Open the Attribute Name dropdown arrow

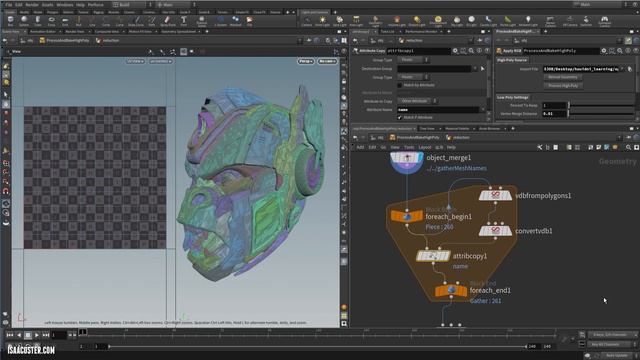[483, 109]
